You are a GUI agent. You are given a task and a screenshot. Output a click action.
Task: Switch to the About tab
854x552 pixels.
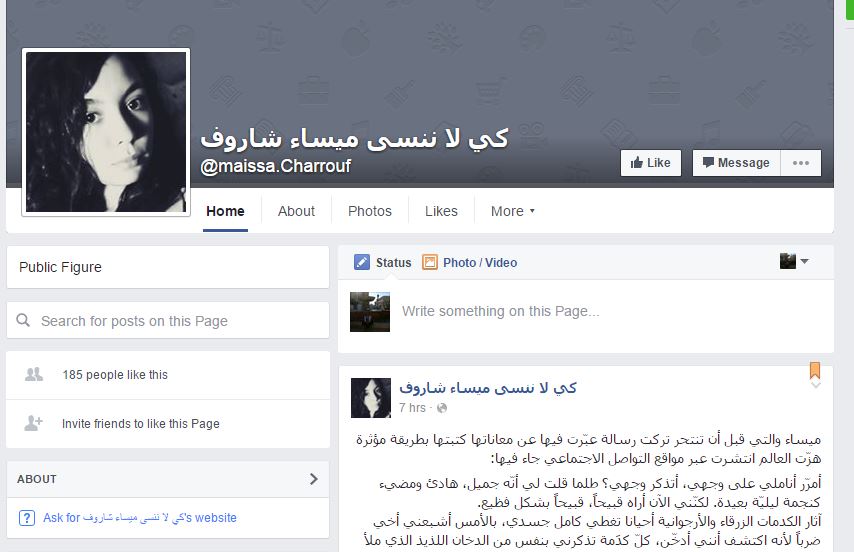point(296,211)
